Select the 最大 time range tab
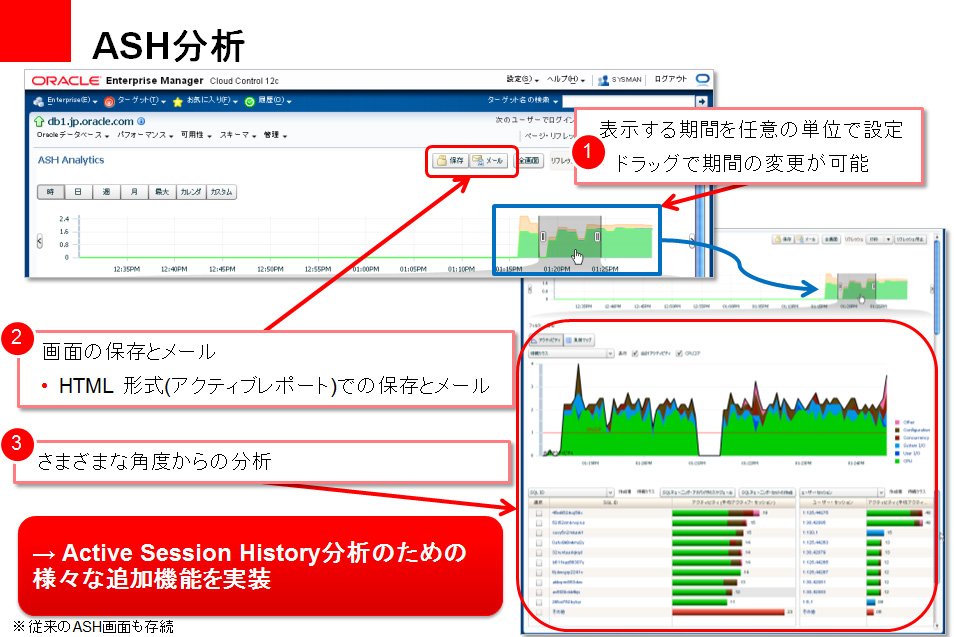This screenshot has width=954, height=637. (x=162, y=192)
